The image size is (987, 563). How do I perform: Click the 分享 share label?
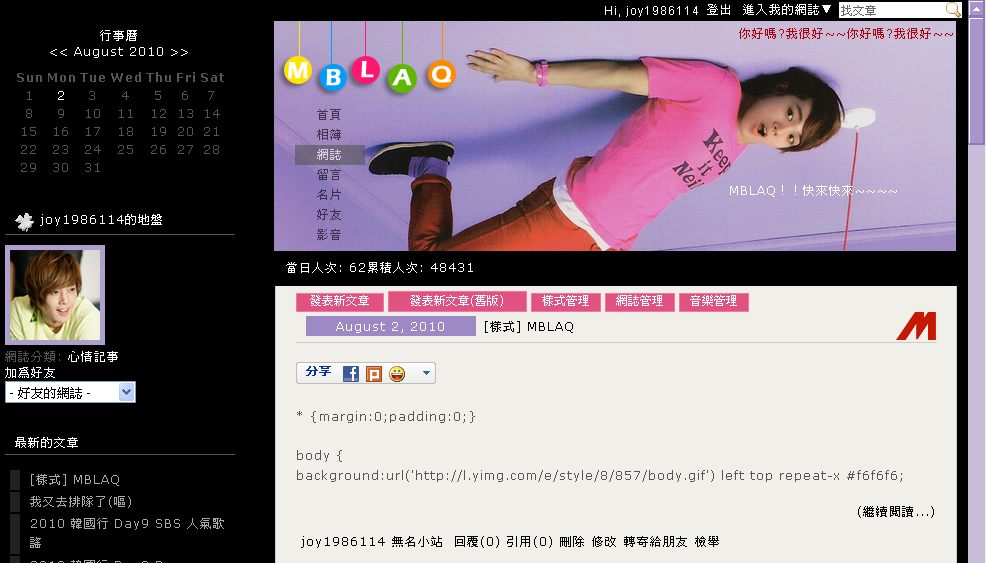tap(319, 372)
